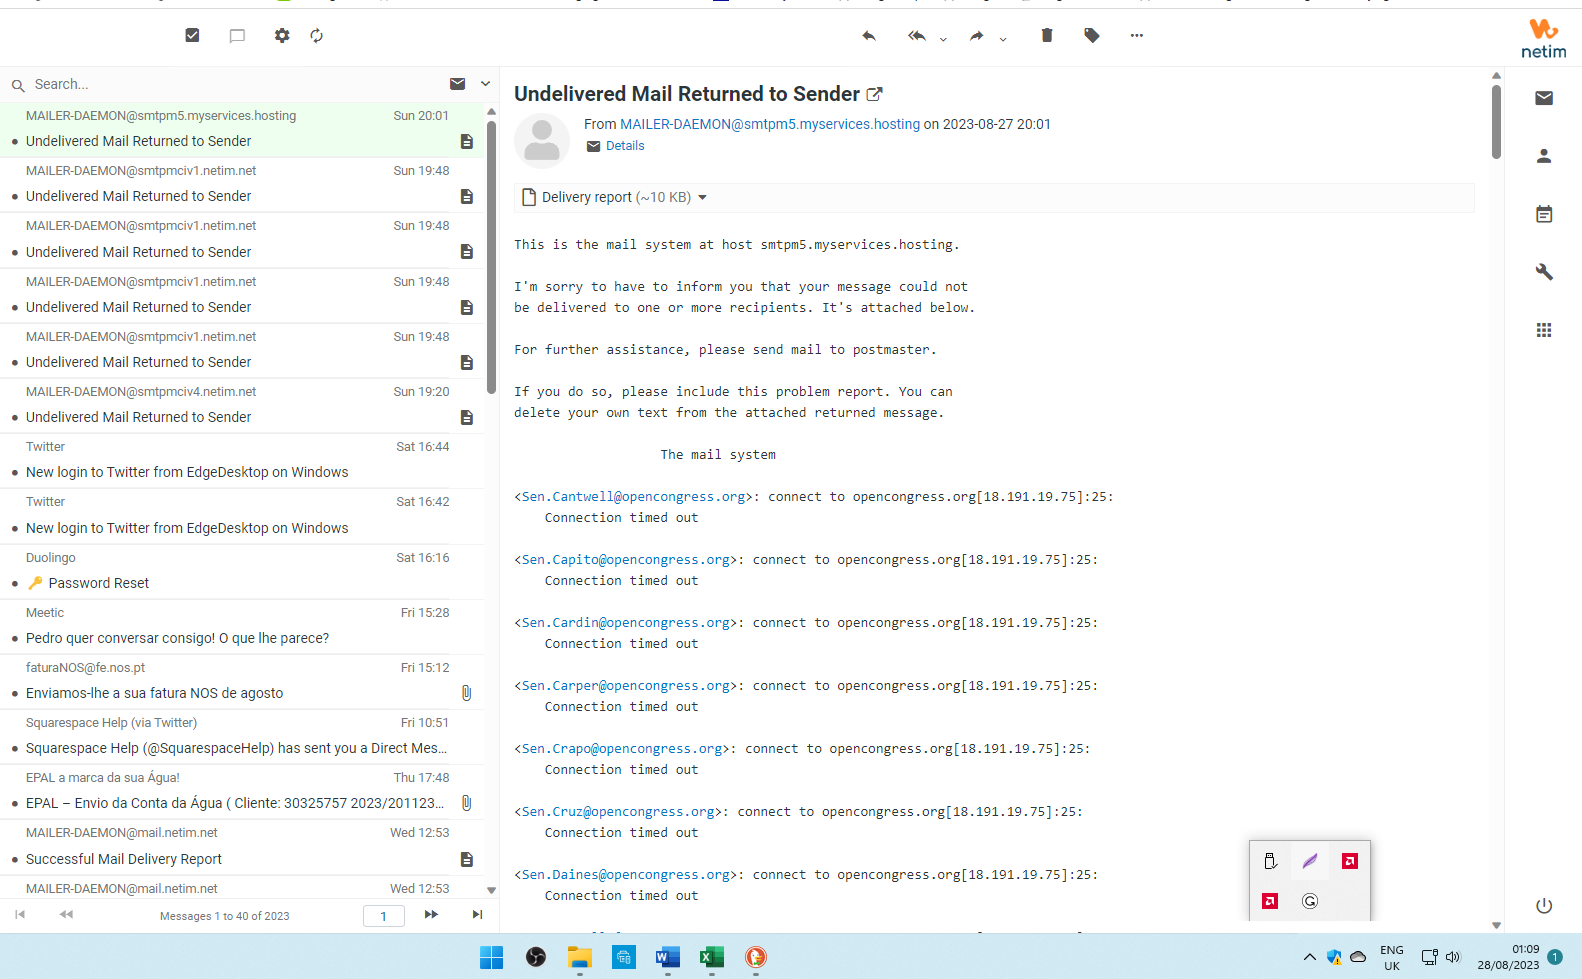Expand the Delivery report attachment dropdown
1582x979 pixels.
coord(703,198)
